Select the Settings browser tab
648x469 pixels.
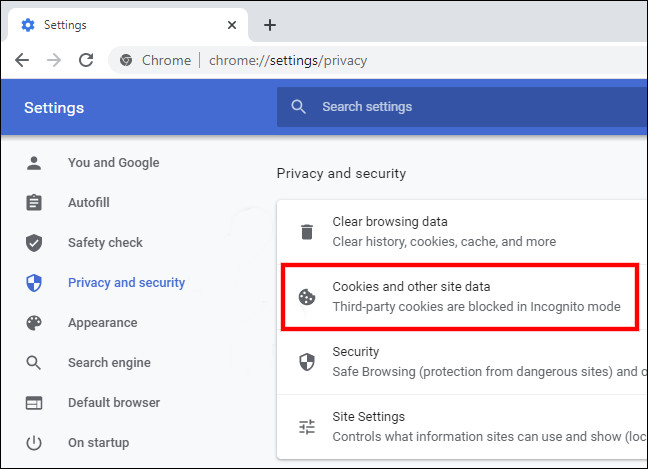pyautogui.click(x=126, y=25)
